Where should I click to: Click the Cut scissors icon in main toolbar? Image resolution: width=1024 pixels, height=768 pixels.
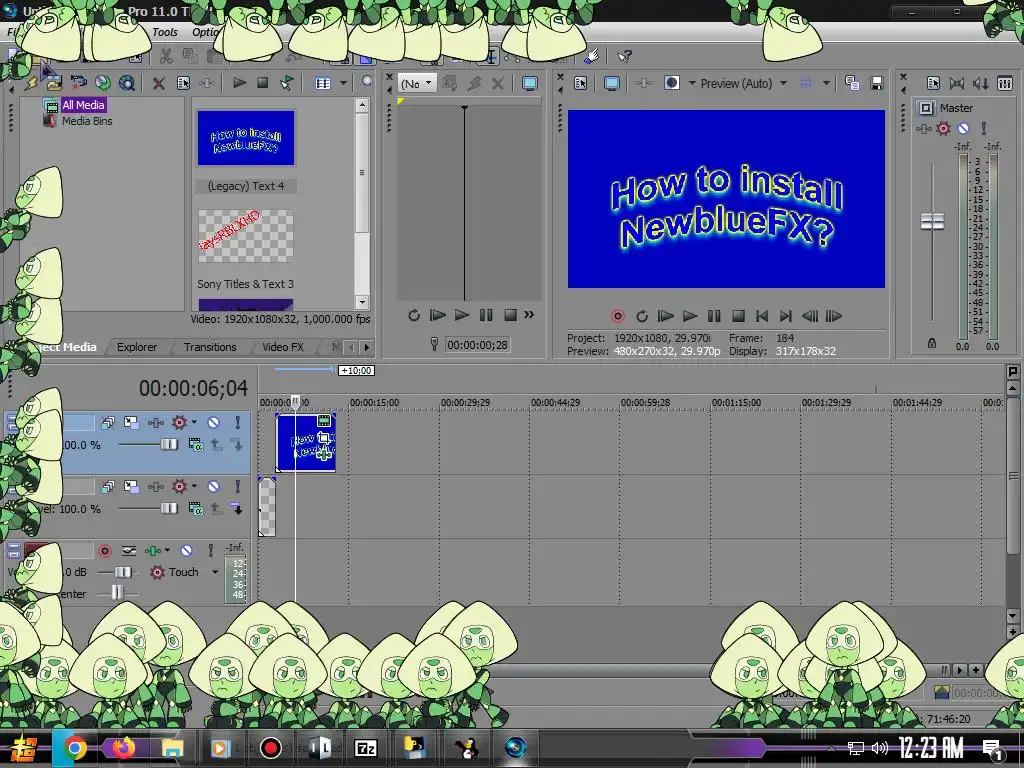point(166,57)
